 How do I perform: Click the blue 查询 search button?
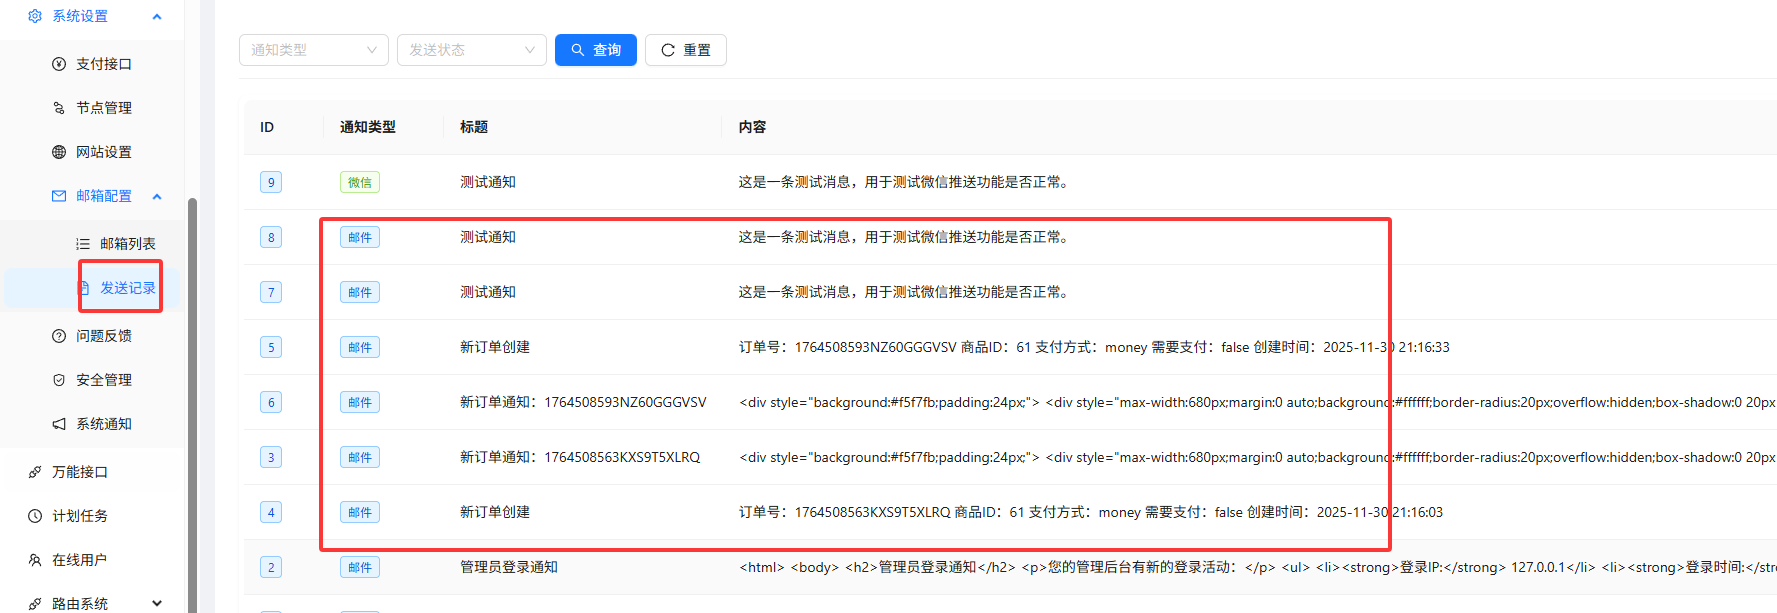[595, 50]
